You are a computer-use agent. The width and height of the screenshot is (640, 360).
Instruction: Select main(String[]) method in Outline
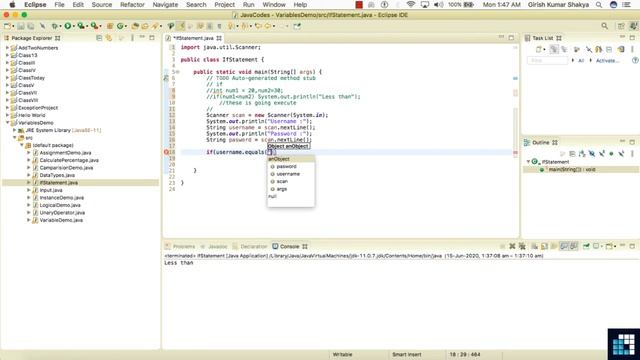(x=571, y=169)
